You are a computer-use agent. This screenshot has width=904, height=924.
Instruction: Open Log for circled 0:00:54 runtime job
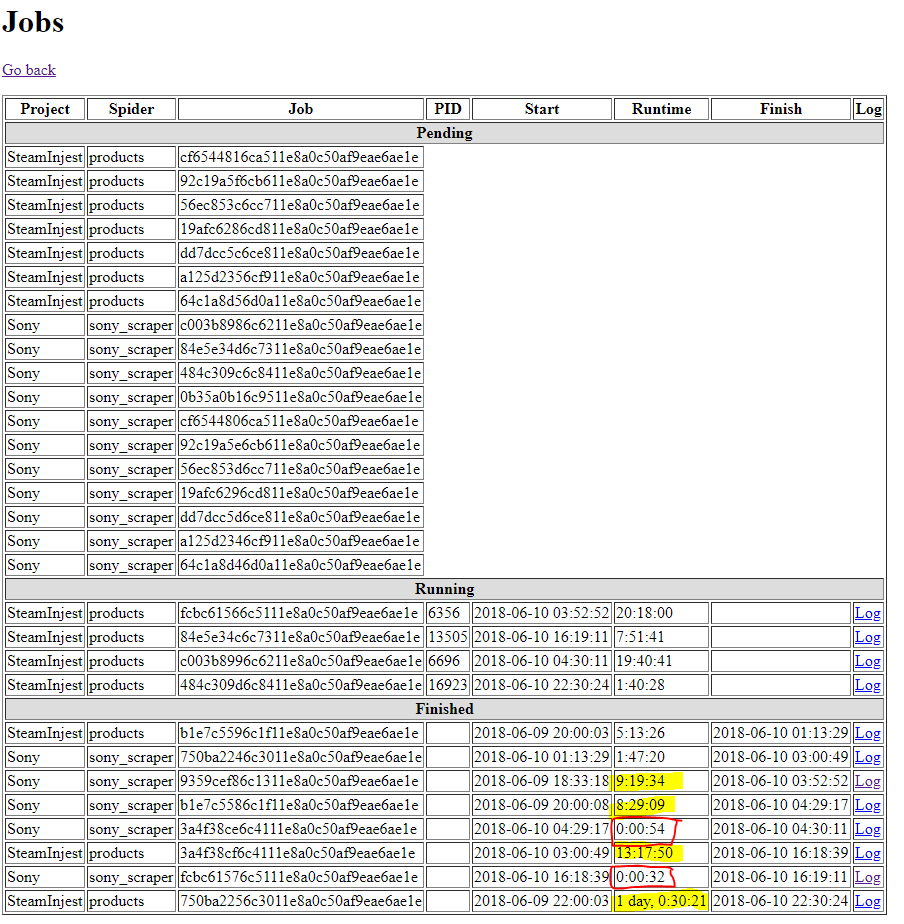point(867,829)
